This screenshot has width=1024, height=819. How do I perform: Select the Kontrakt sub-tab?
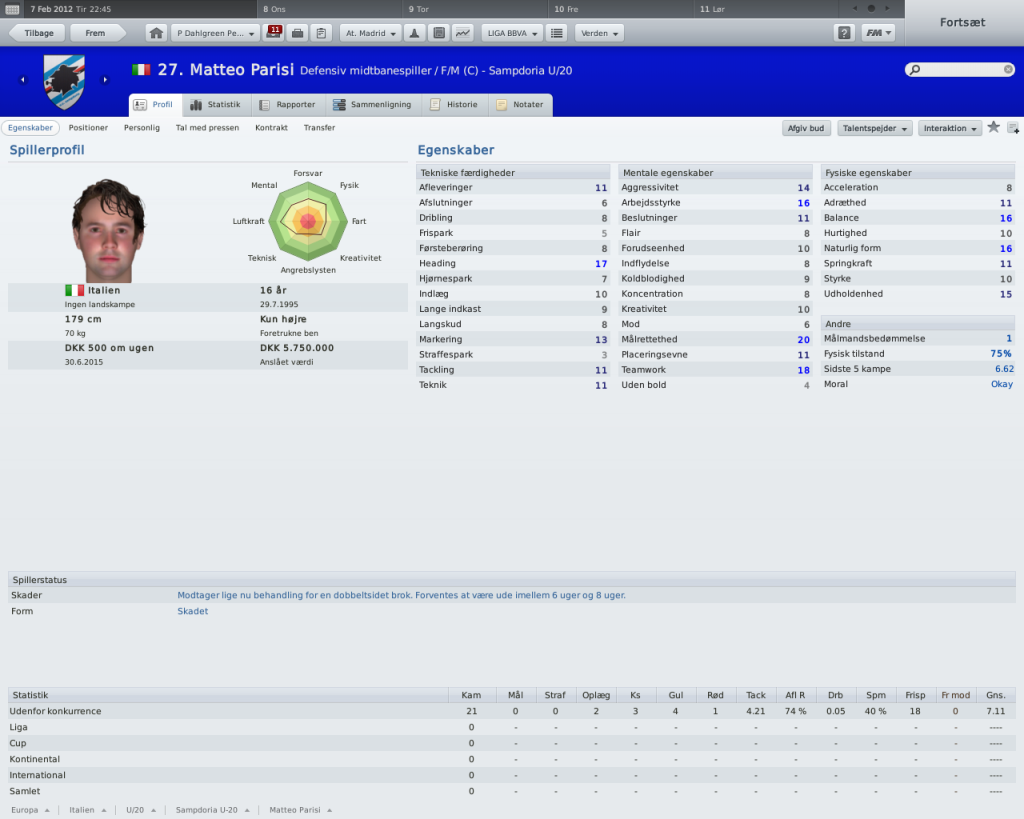coord(271,128)
